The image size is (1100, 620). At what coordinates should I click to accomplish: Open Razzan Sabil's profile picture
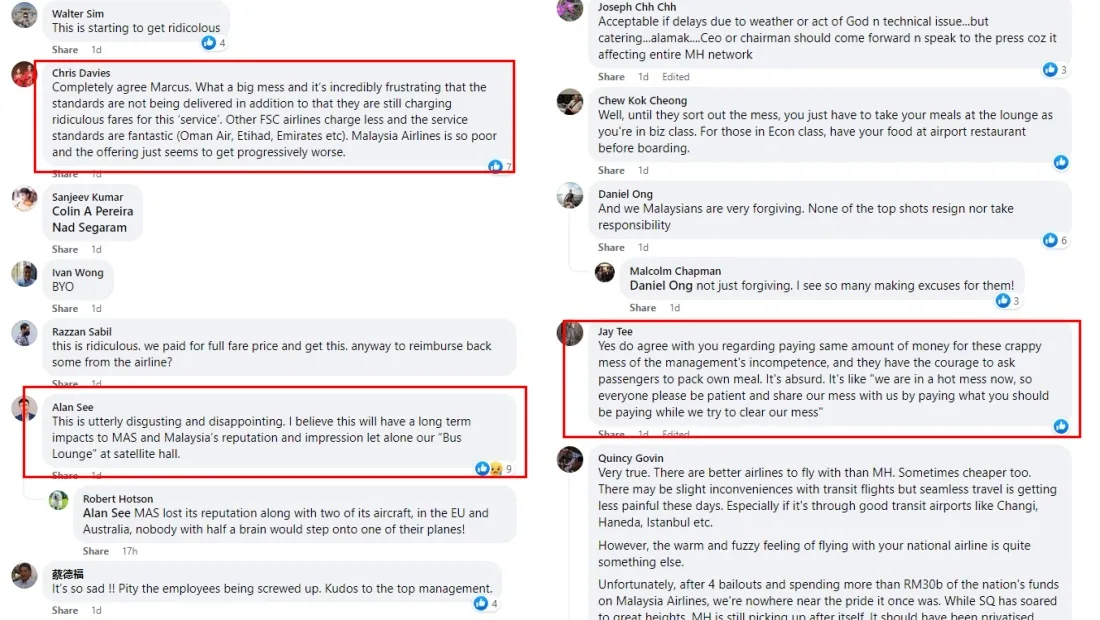(x=24, y=333)
